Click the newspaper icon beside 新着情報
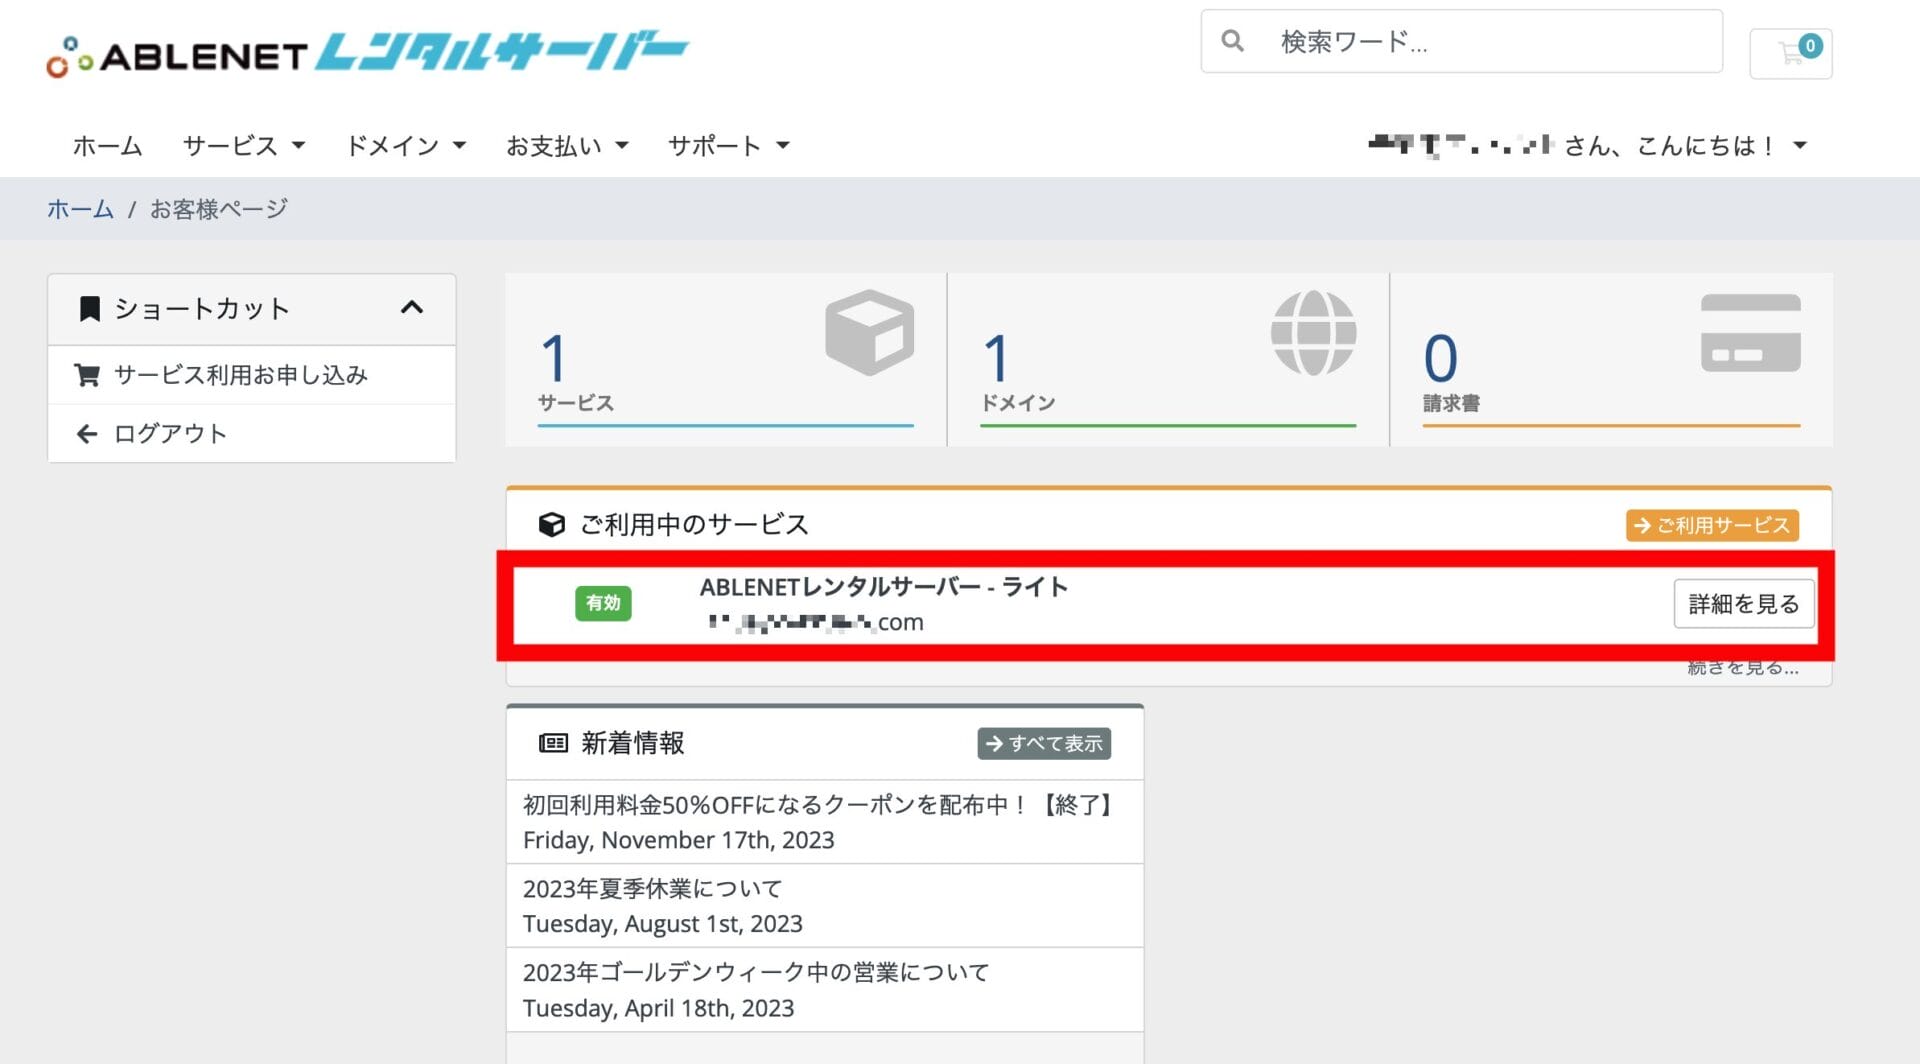 click(x=552, y=742)
